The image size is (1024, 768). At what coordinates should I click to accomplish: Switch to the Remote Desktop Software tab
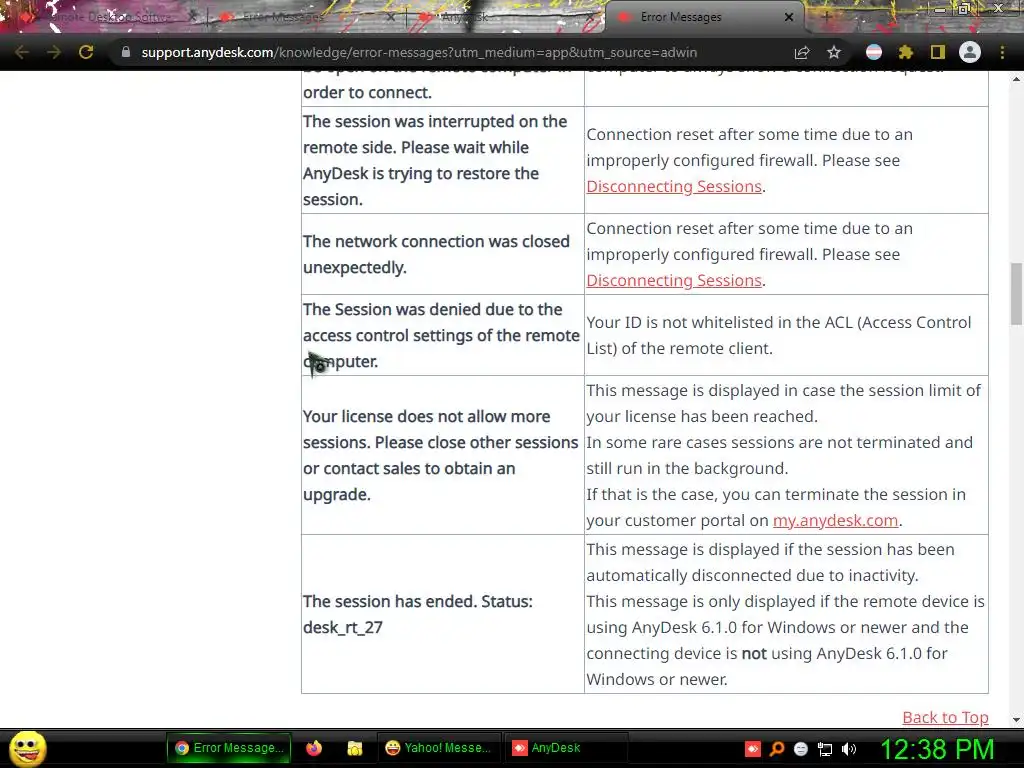click(108, 17)
